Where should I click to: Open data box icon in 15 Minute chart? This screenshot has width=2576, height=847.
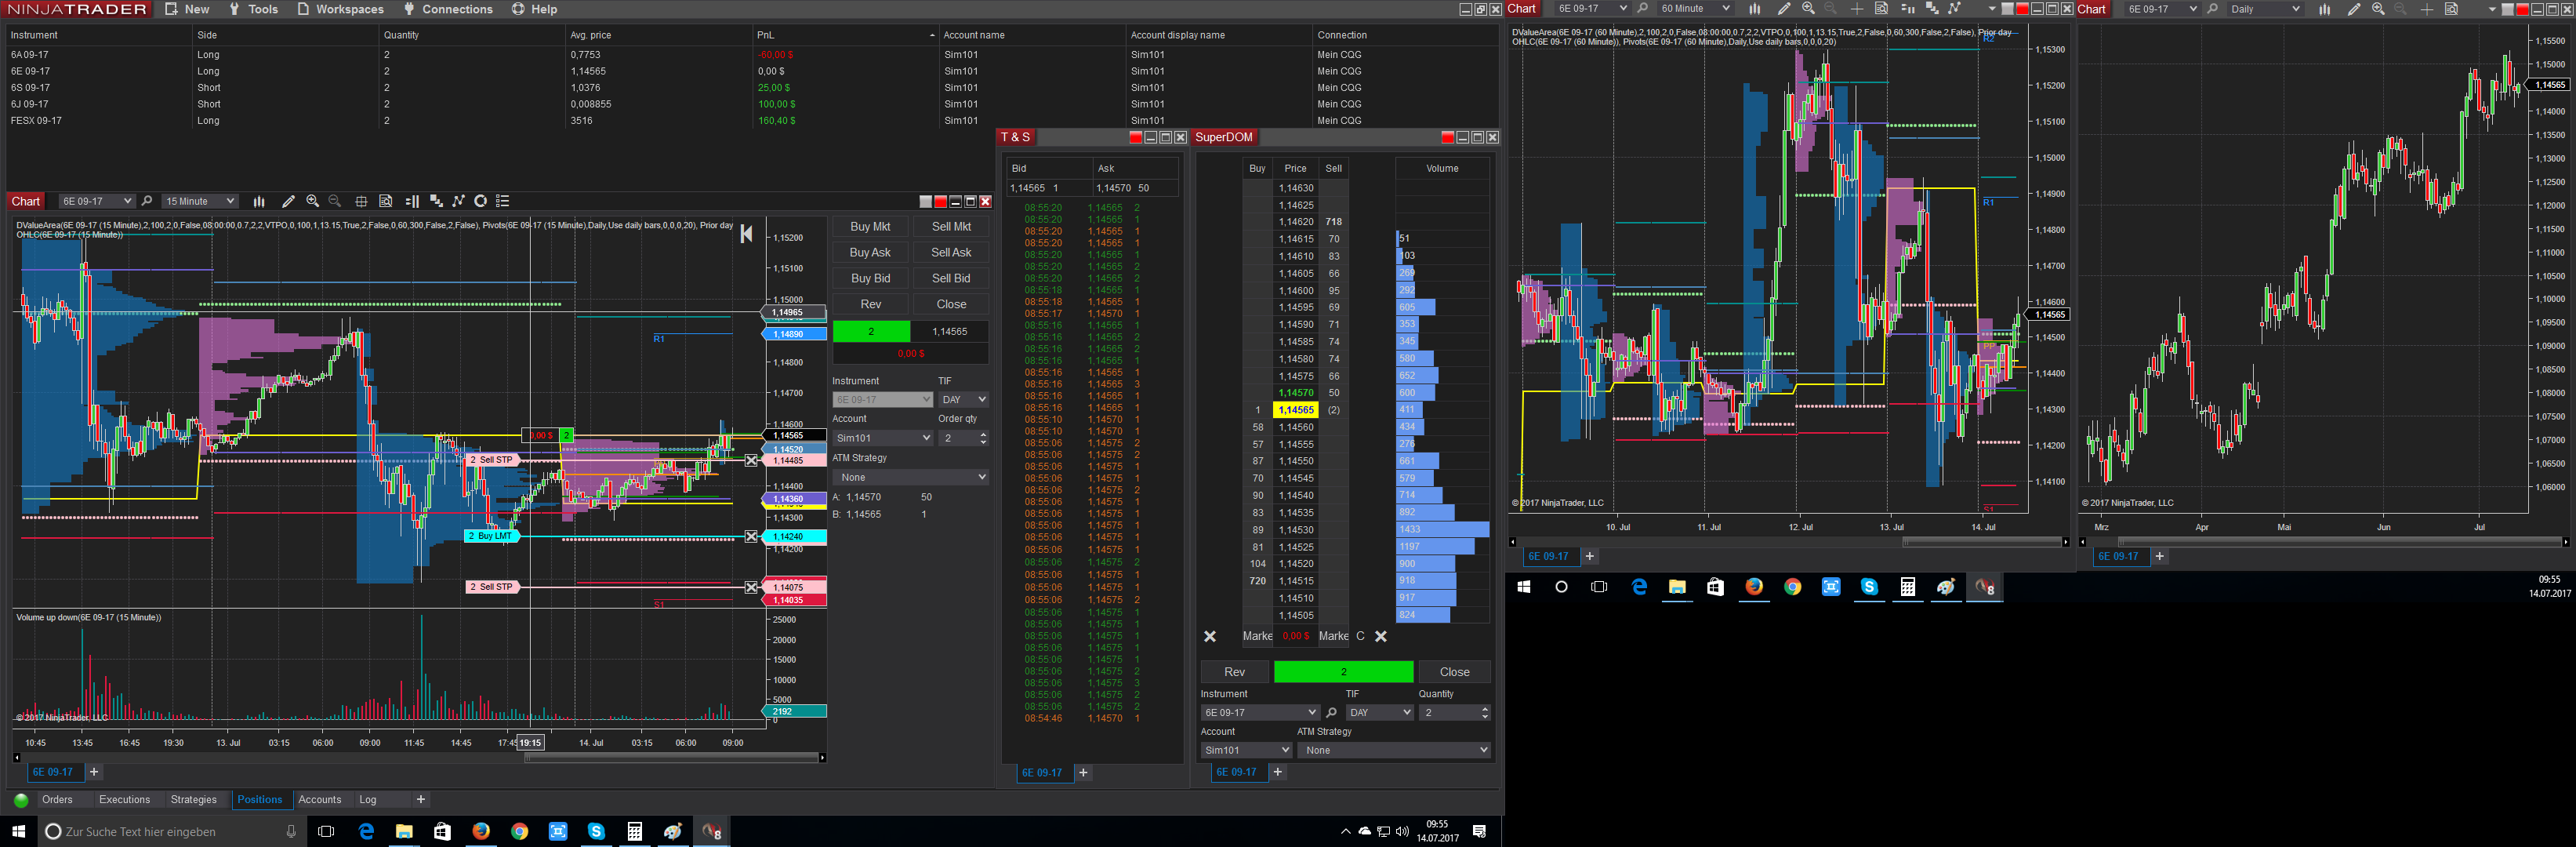[386, 201]
